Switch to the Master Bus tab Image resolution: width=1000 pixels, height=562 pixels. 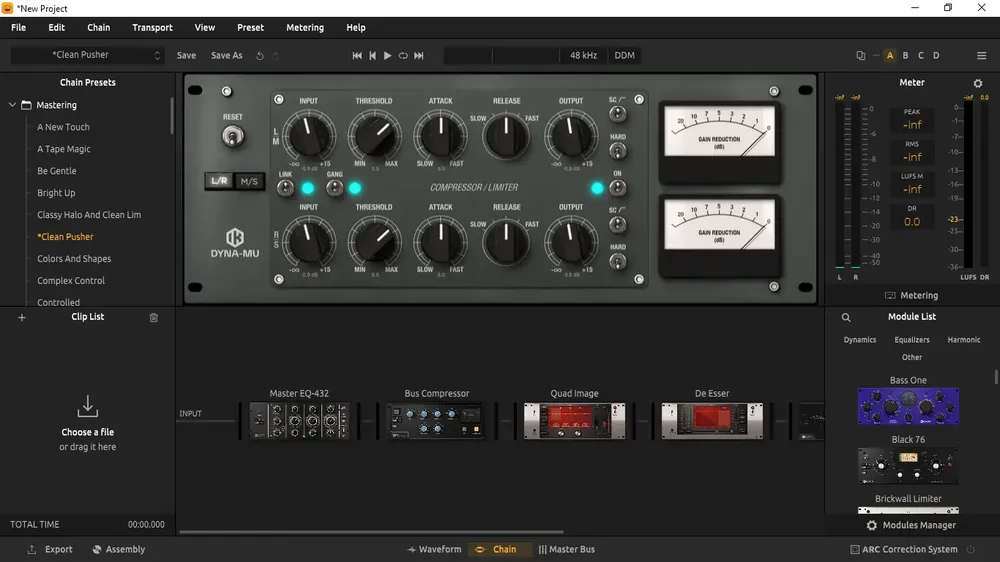(566, 549)
